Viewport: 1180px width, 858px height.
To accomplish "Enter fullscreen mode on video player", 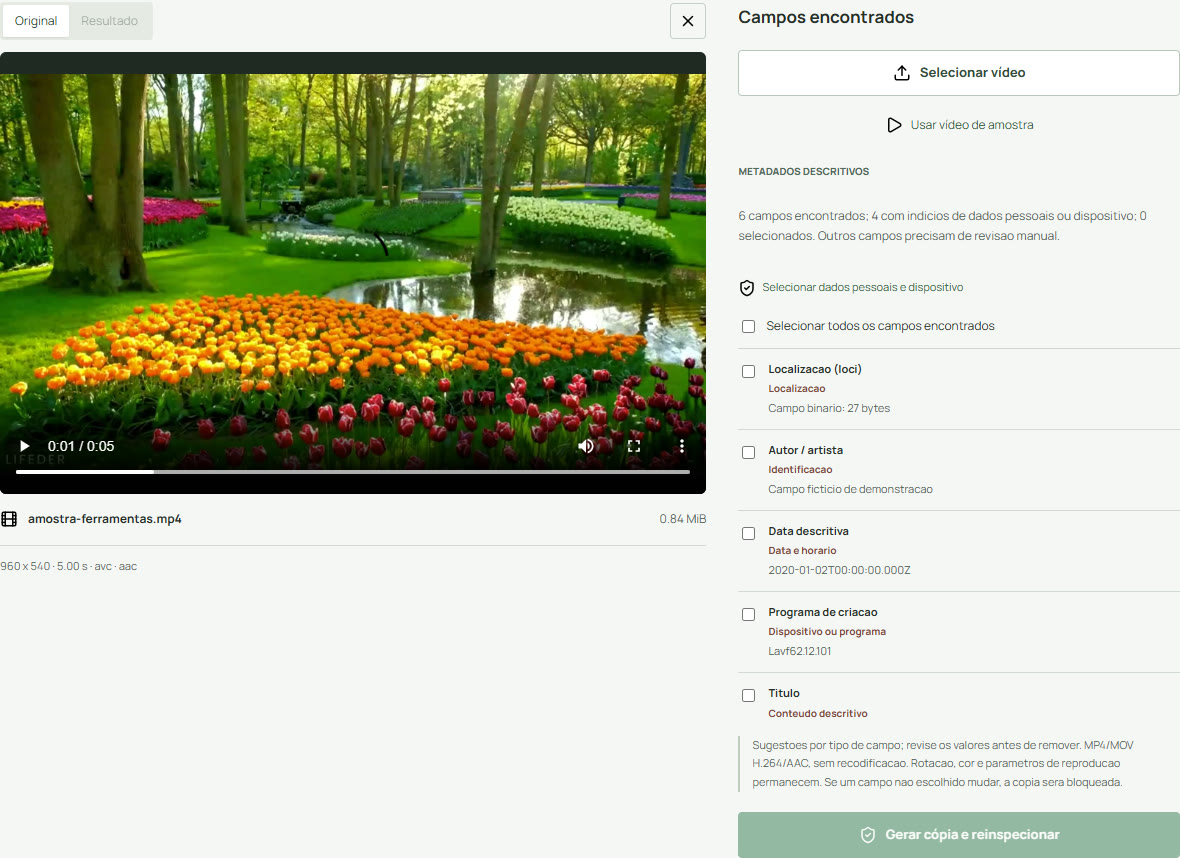I will coord(634,446).
